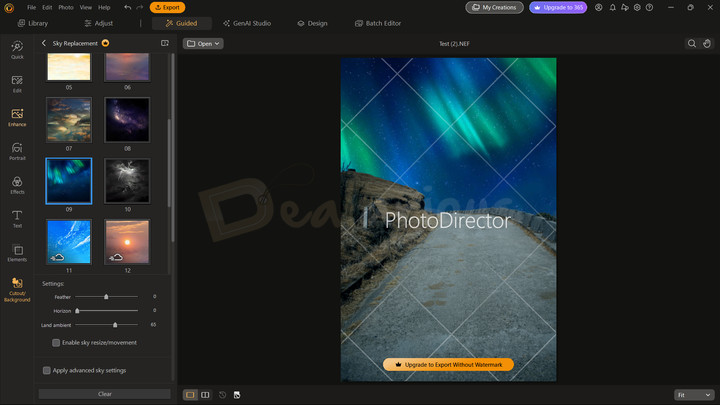Open the announcements megaphone icon
Viewport: 720px width, 405px height.
(625, 7)
